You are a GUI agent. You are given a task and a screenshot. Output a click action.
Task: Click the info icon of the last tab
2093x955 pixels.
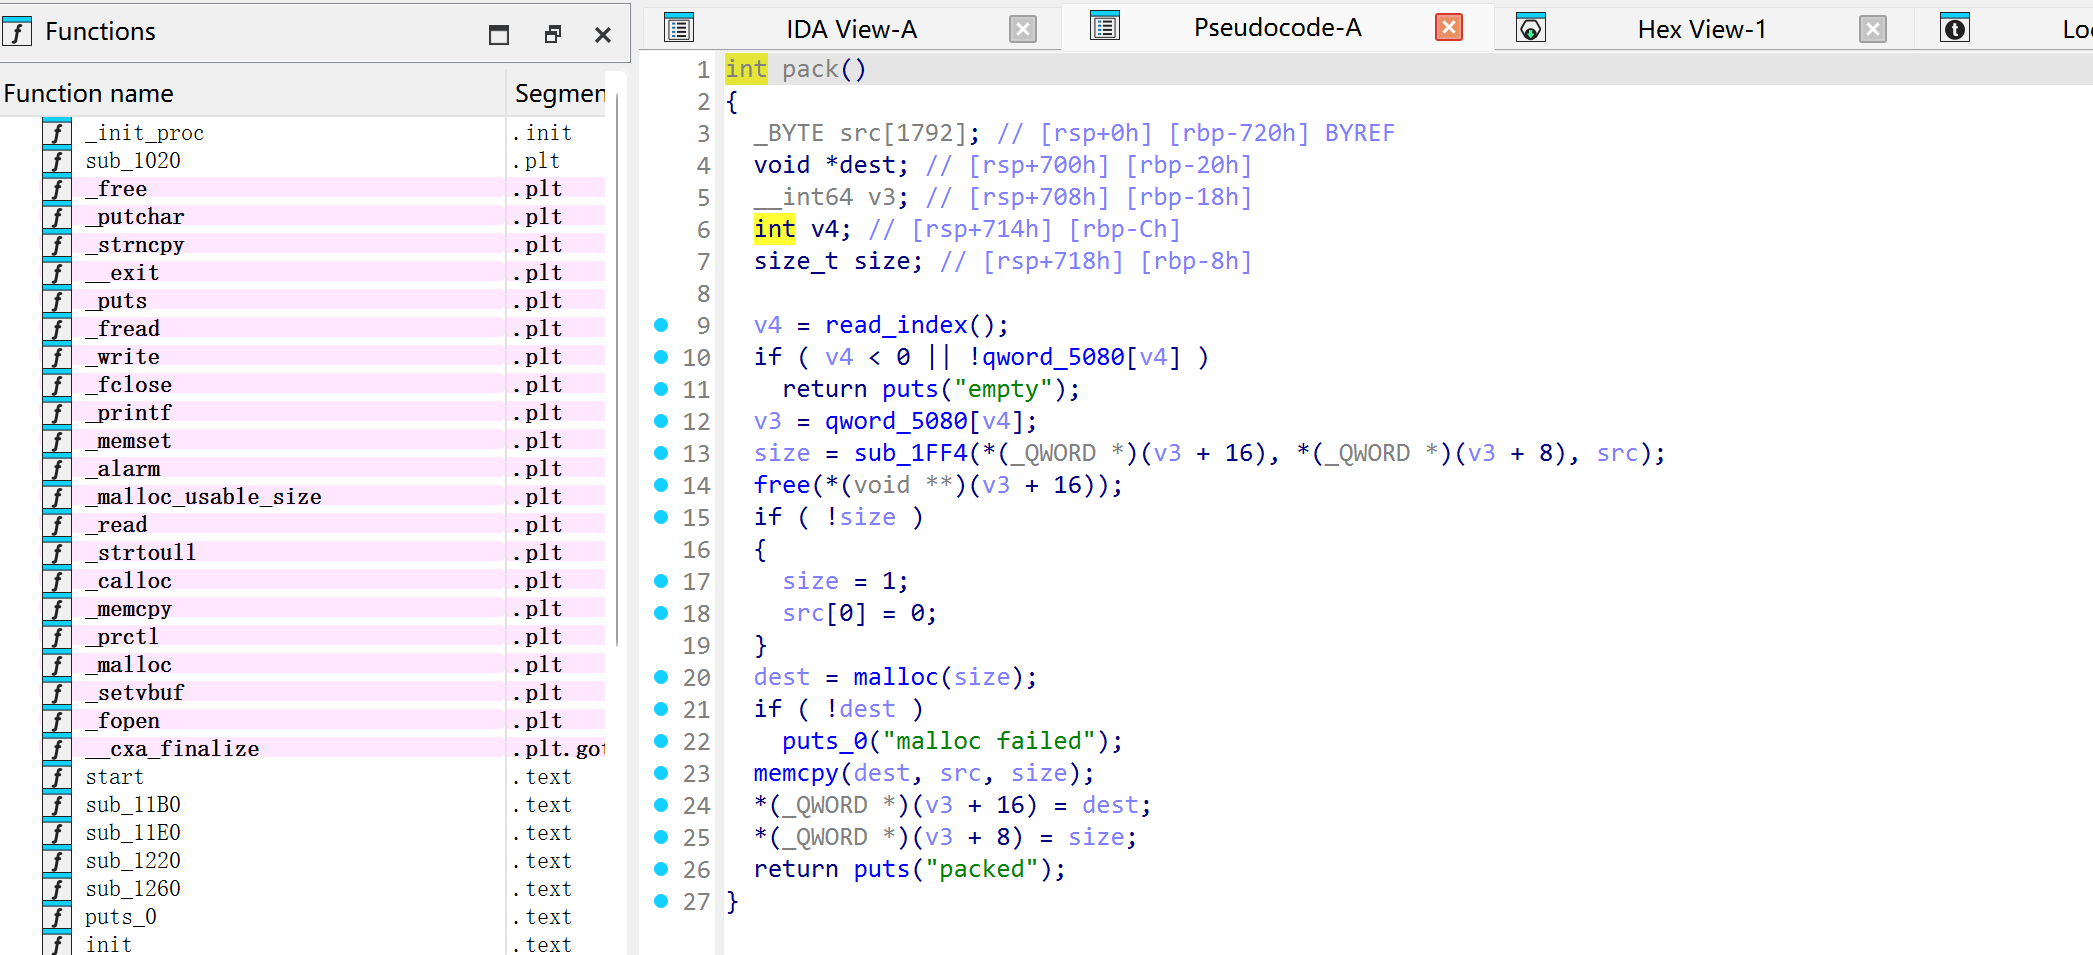[x=1954, y=28]
